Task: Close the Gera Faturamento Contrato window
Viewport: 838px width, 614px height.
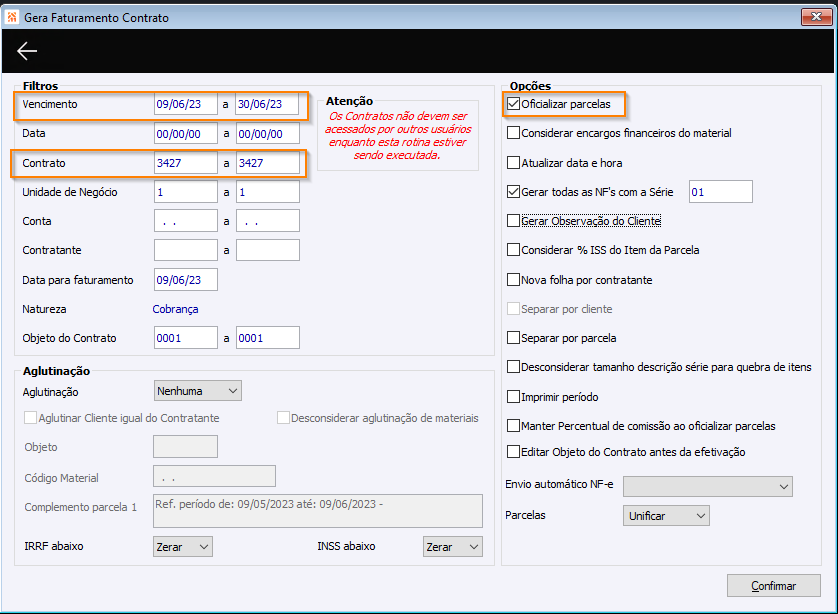Action: 816,17
